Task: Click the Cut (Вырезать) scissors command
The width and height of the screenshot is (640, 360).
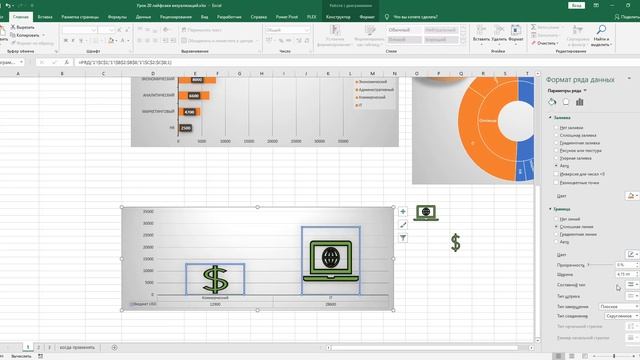Action: point(22,27)
